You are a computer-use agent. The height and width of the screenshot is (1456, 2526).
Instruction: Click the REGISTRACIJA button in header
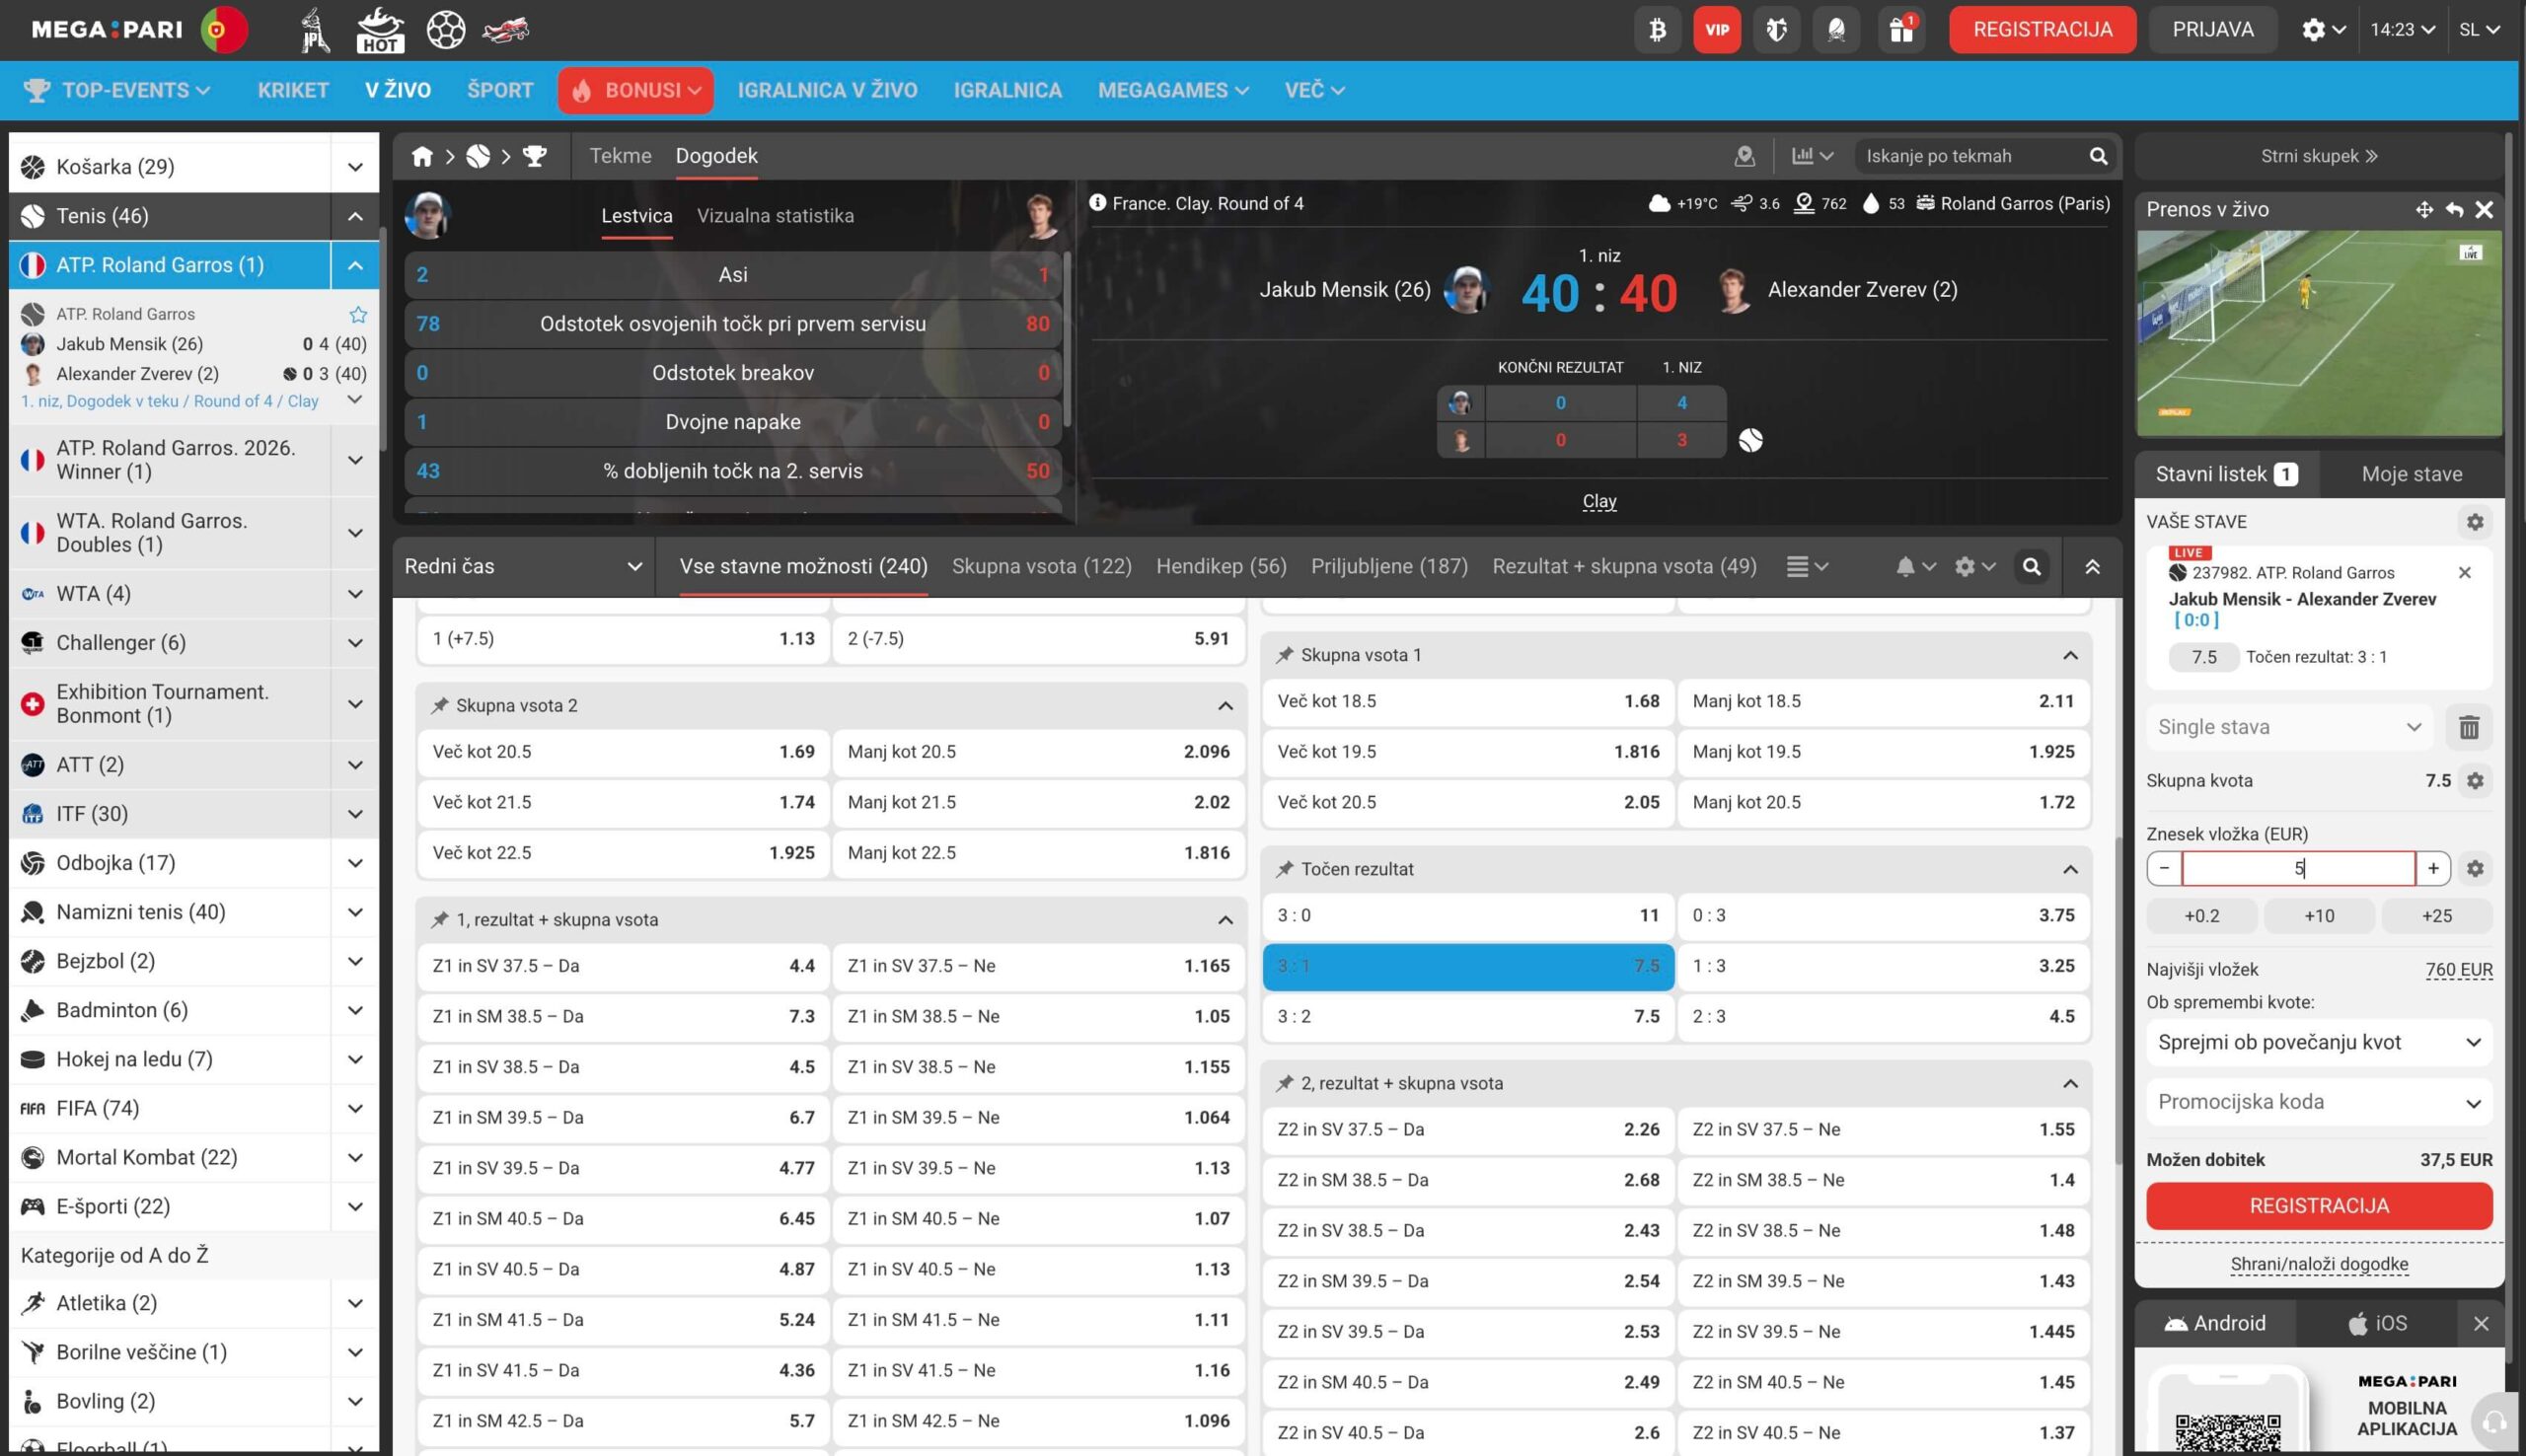[2042, 30]
